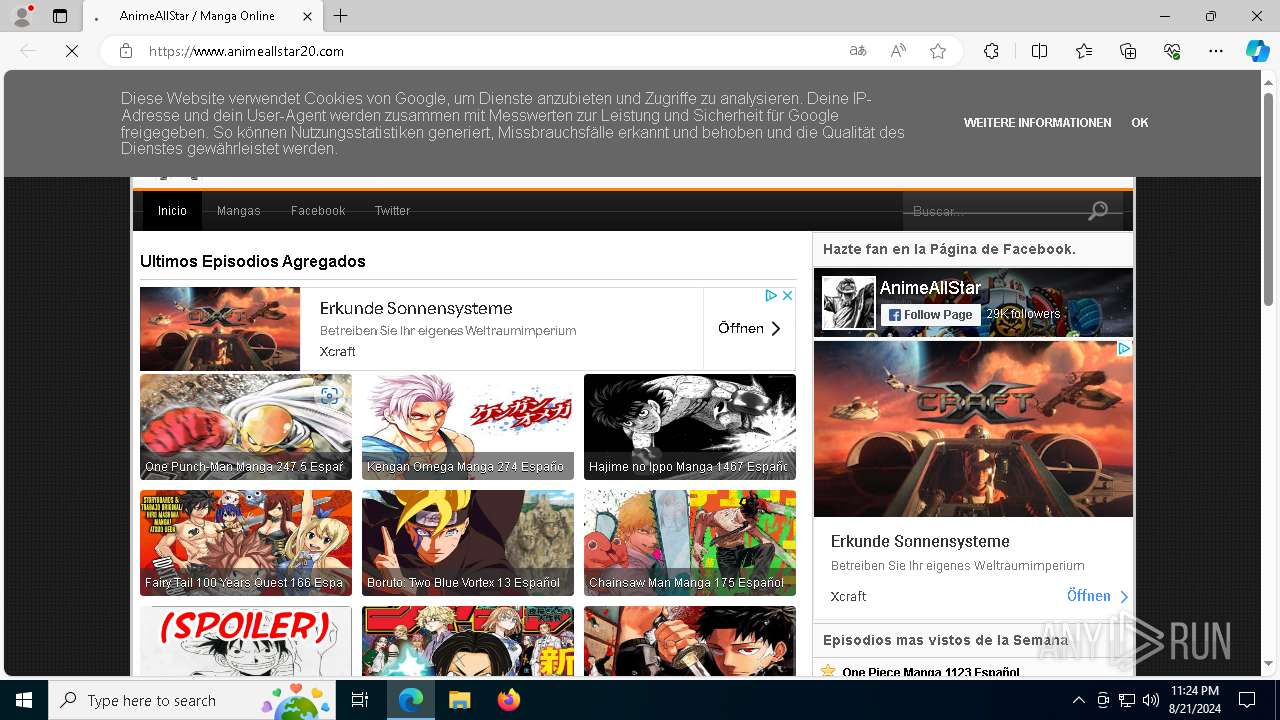Open Edge settings and more menu

(x=1216, y=51)
